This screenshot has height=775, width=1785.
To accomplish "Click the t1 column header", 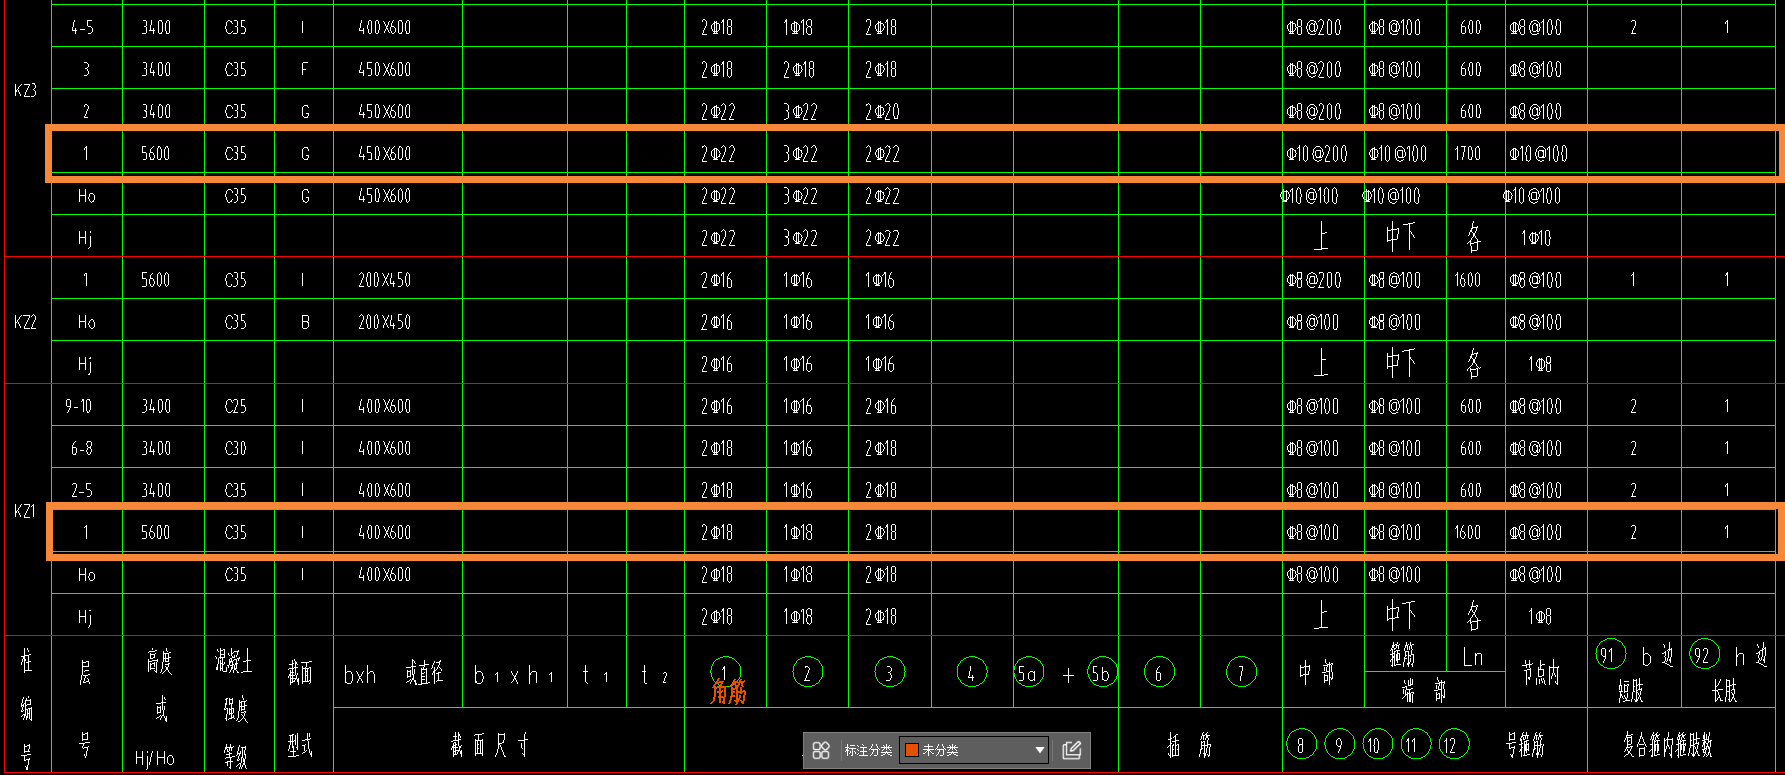I will pos(594,675).
